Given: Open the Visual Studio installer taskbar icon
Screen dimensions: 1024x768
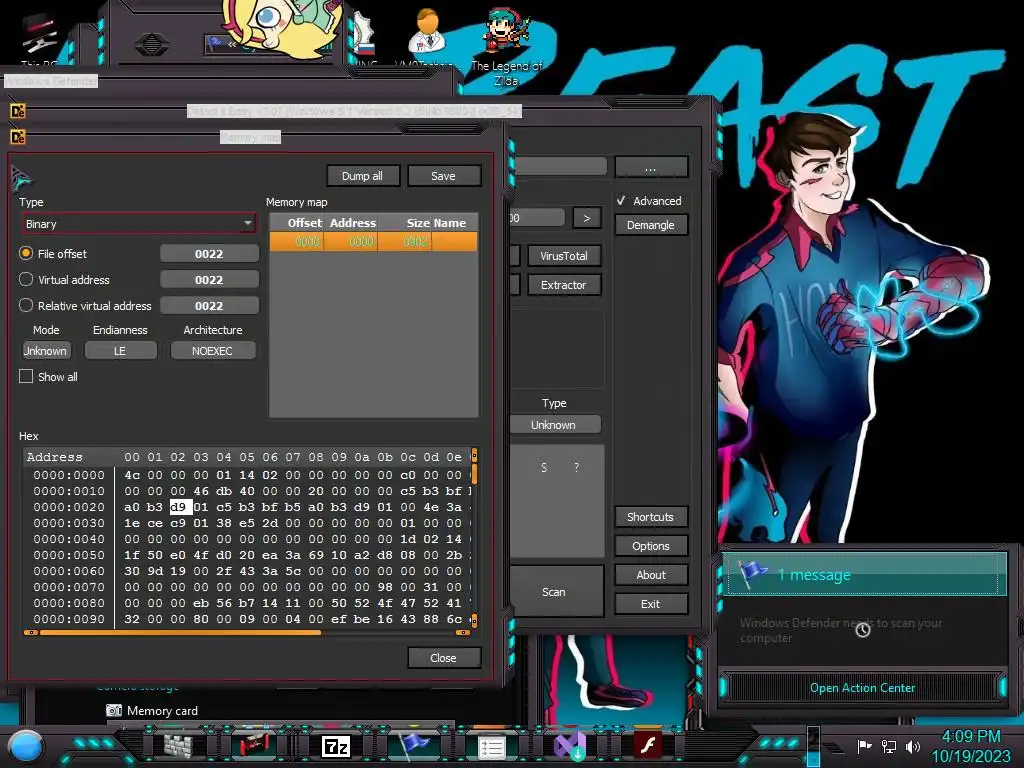Looking at the screenshot, I should [x=569, y=746].
